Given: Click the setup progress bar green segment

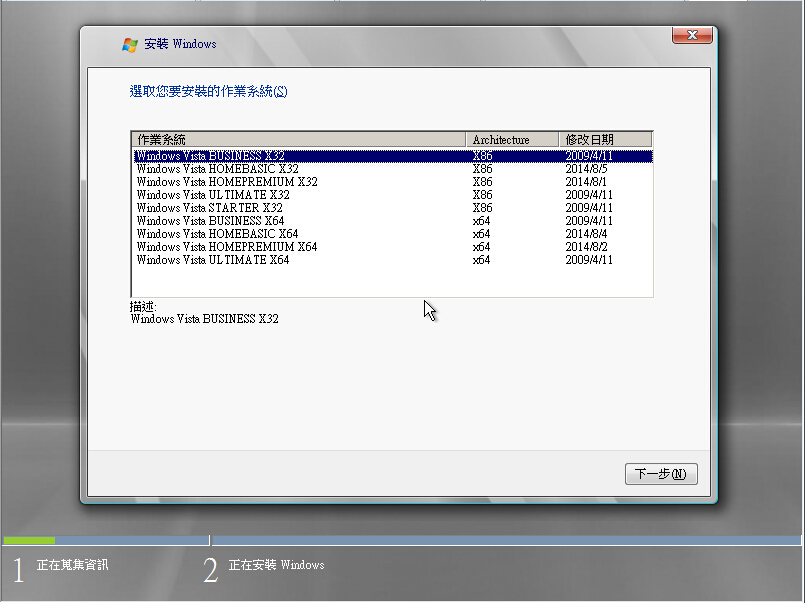Looking at the screenshot, I should [29, 540].
